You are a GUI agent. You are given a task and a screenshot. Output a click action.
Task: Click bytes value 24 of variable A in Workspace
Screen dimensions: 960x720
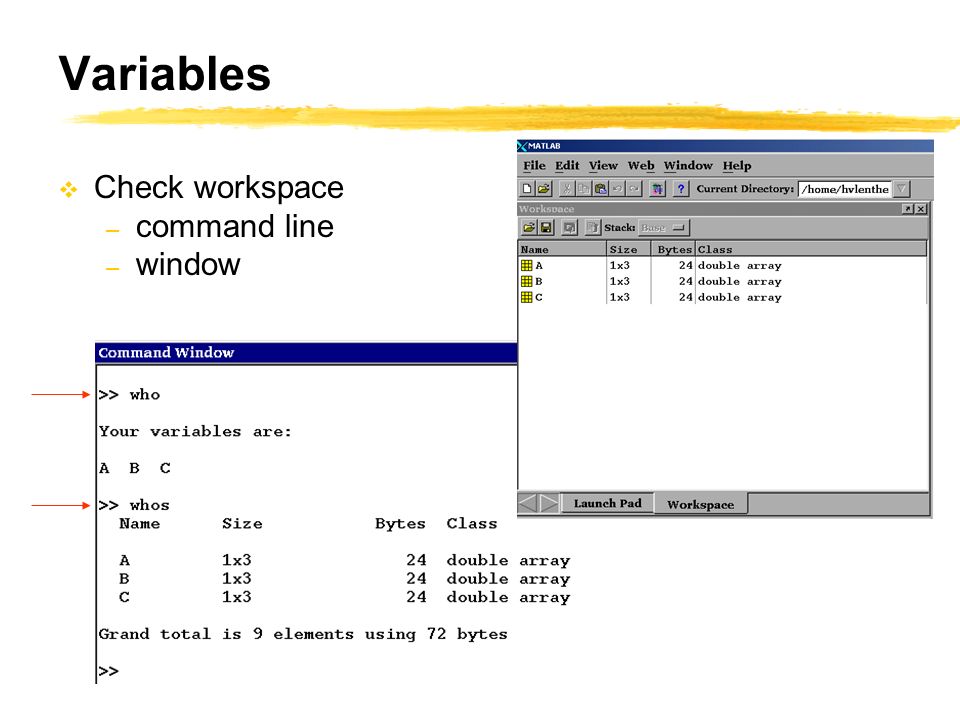coord(685,265)
